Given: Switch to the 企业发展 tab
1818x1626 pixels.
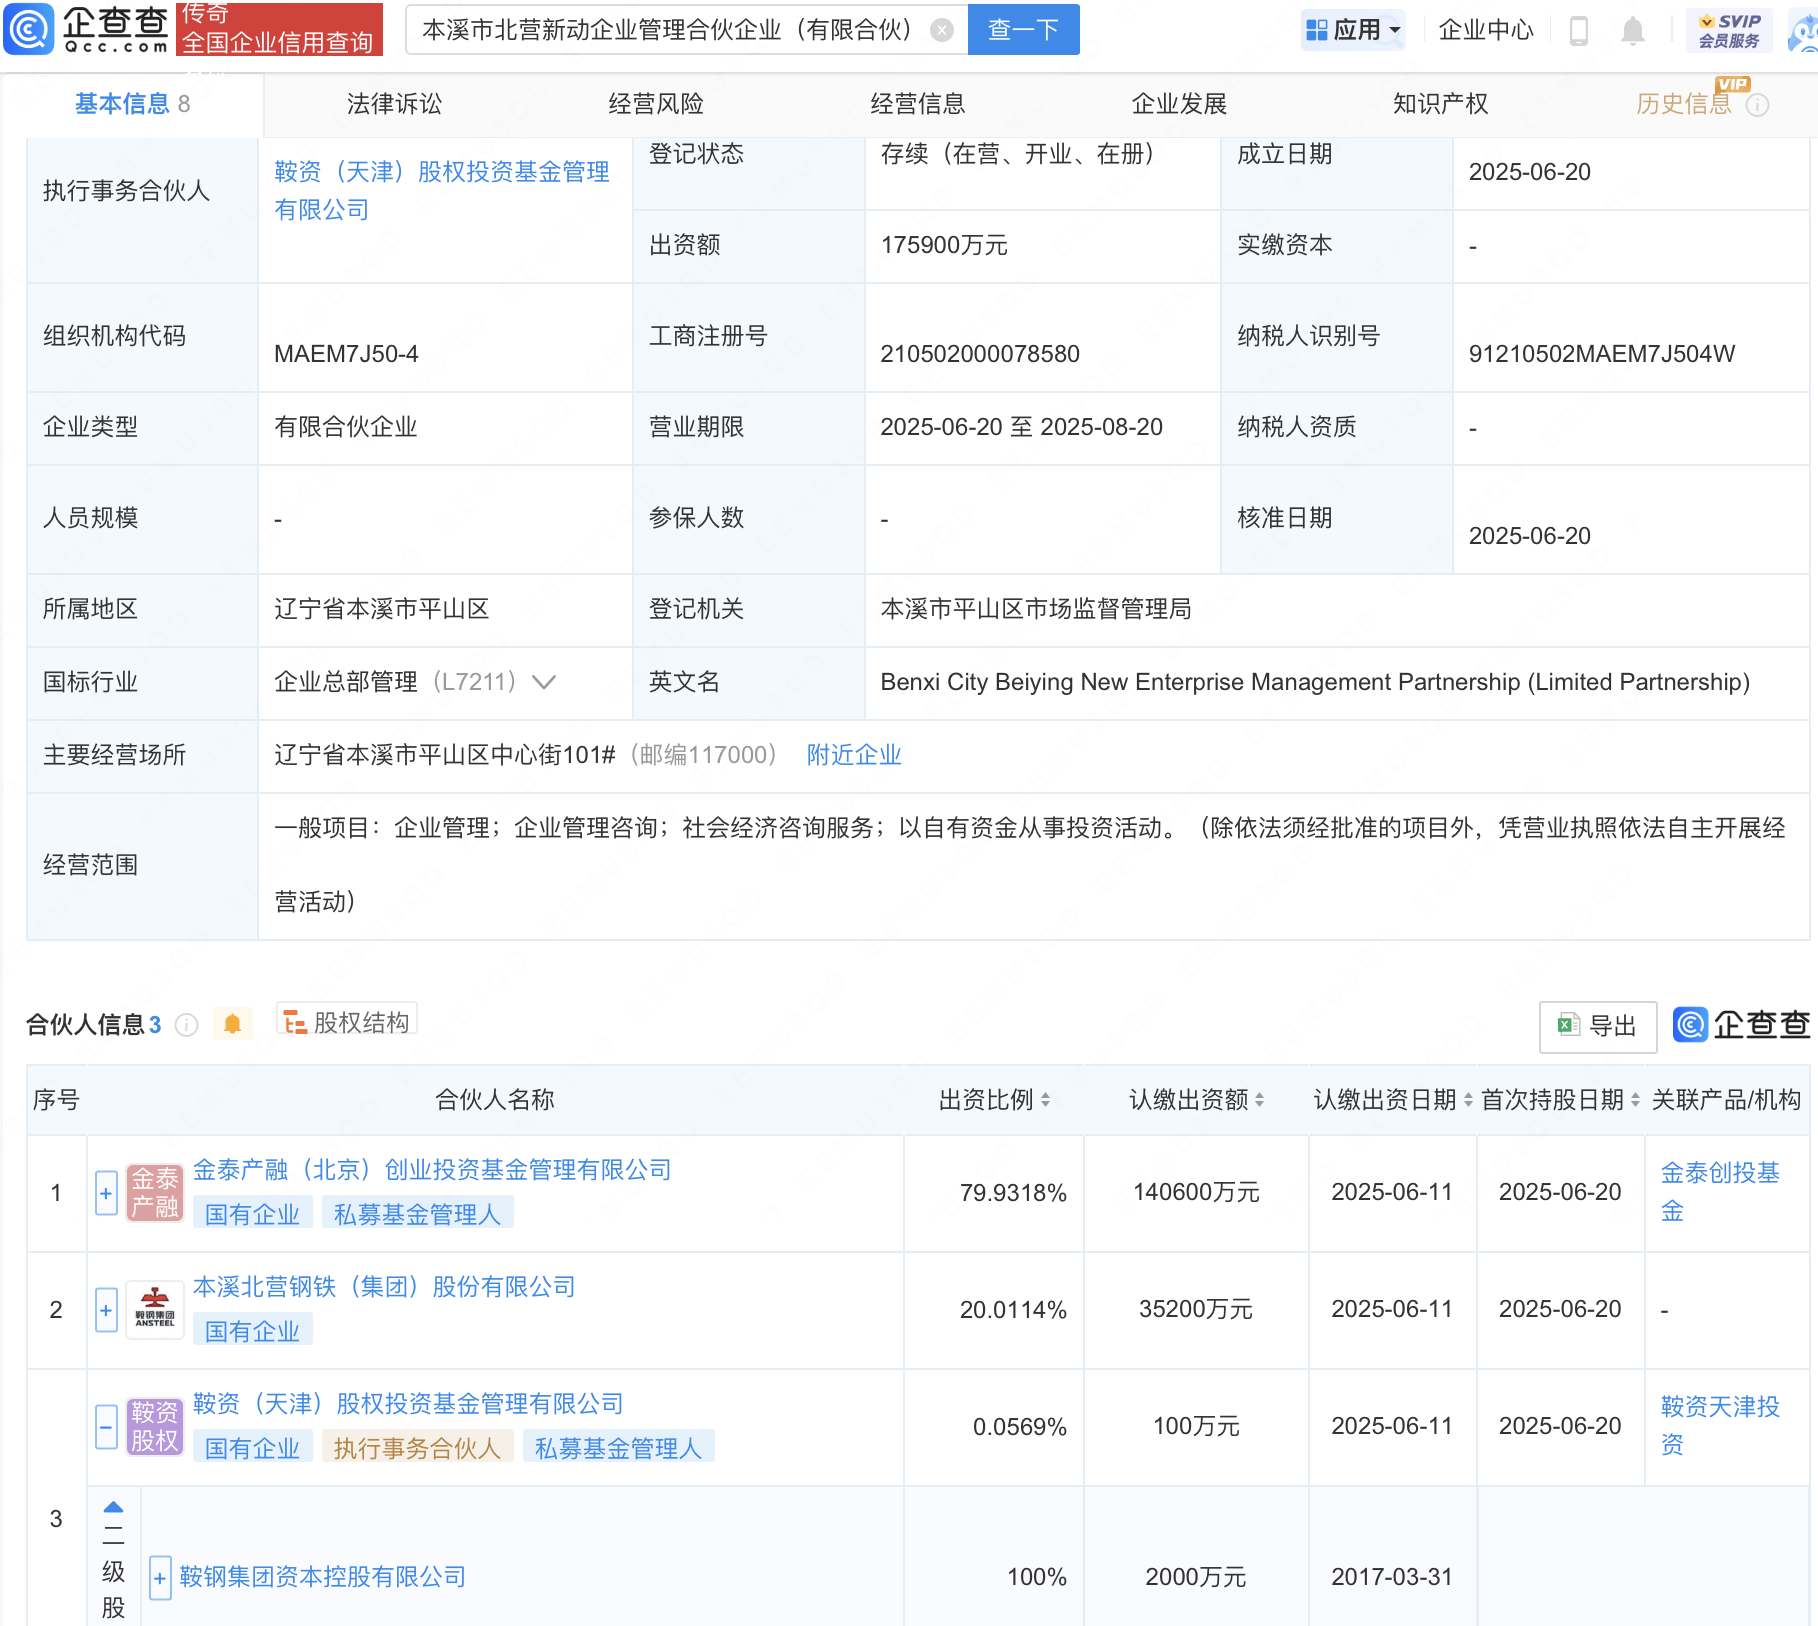Looking at the screenshot, I should (1179, 104).
